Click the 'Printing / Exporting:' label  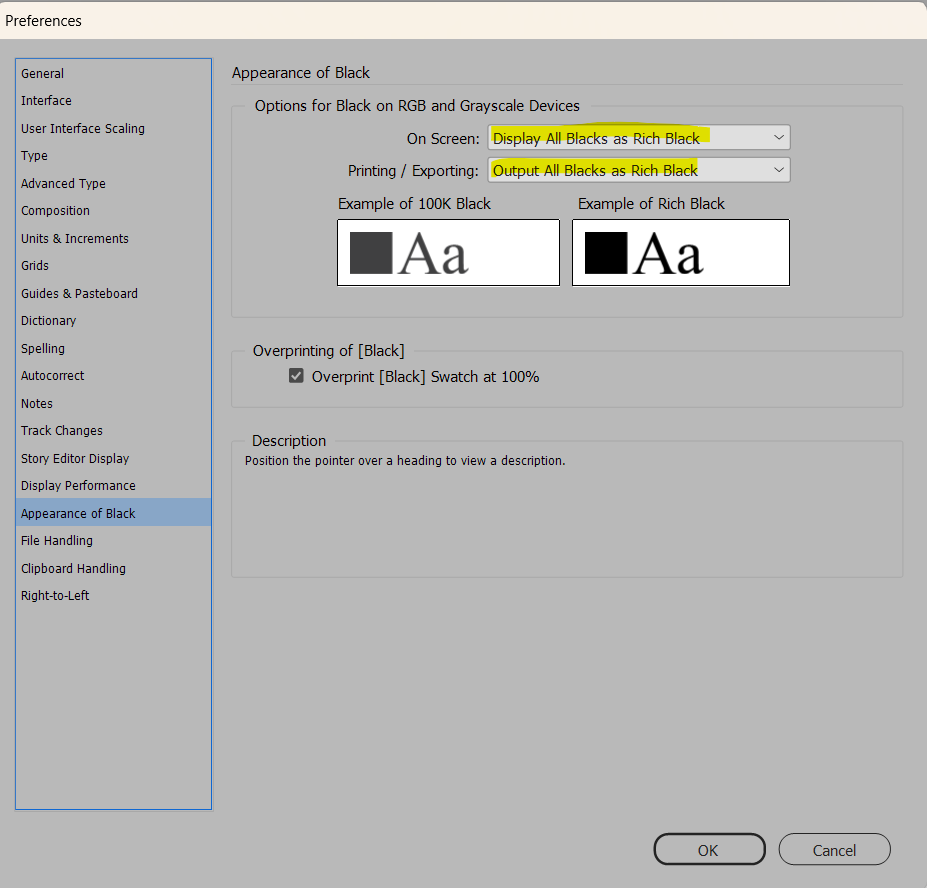[x=413, y=171]
